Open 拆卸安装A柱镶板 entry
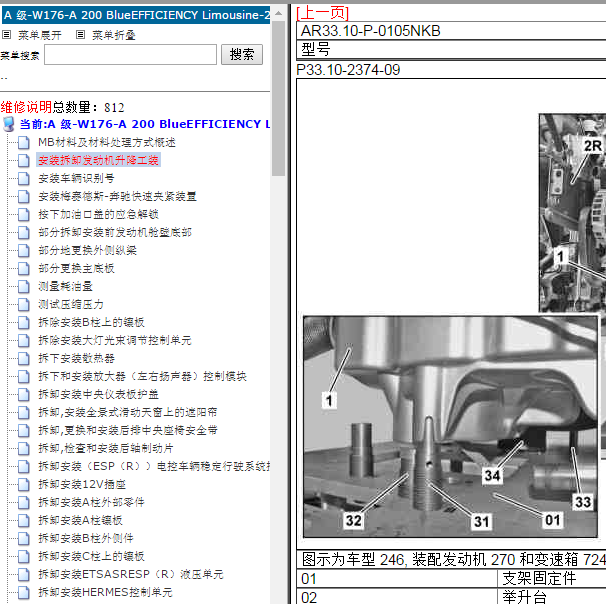The image size is (606, 604). coord(80,521)
